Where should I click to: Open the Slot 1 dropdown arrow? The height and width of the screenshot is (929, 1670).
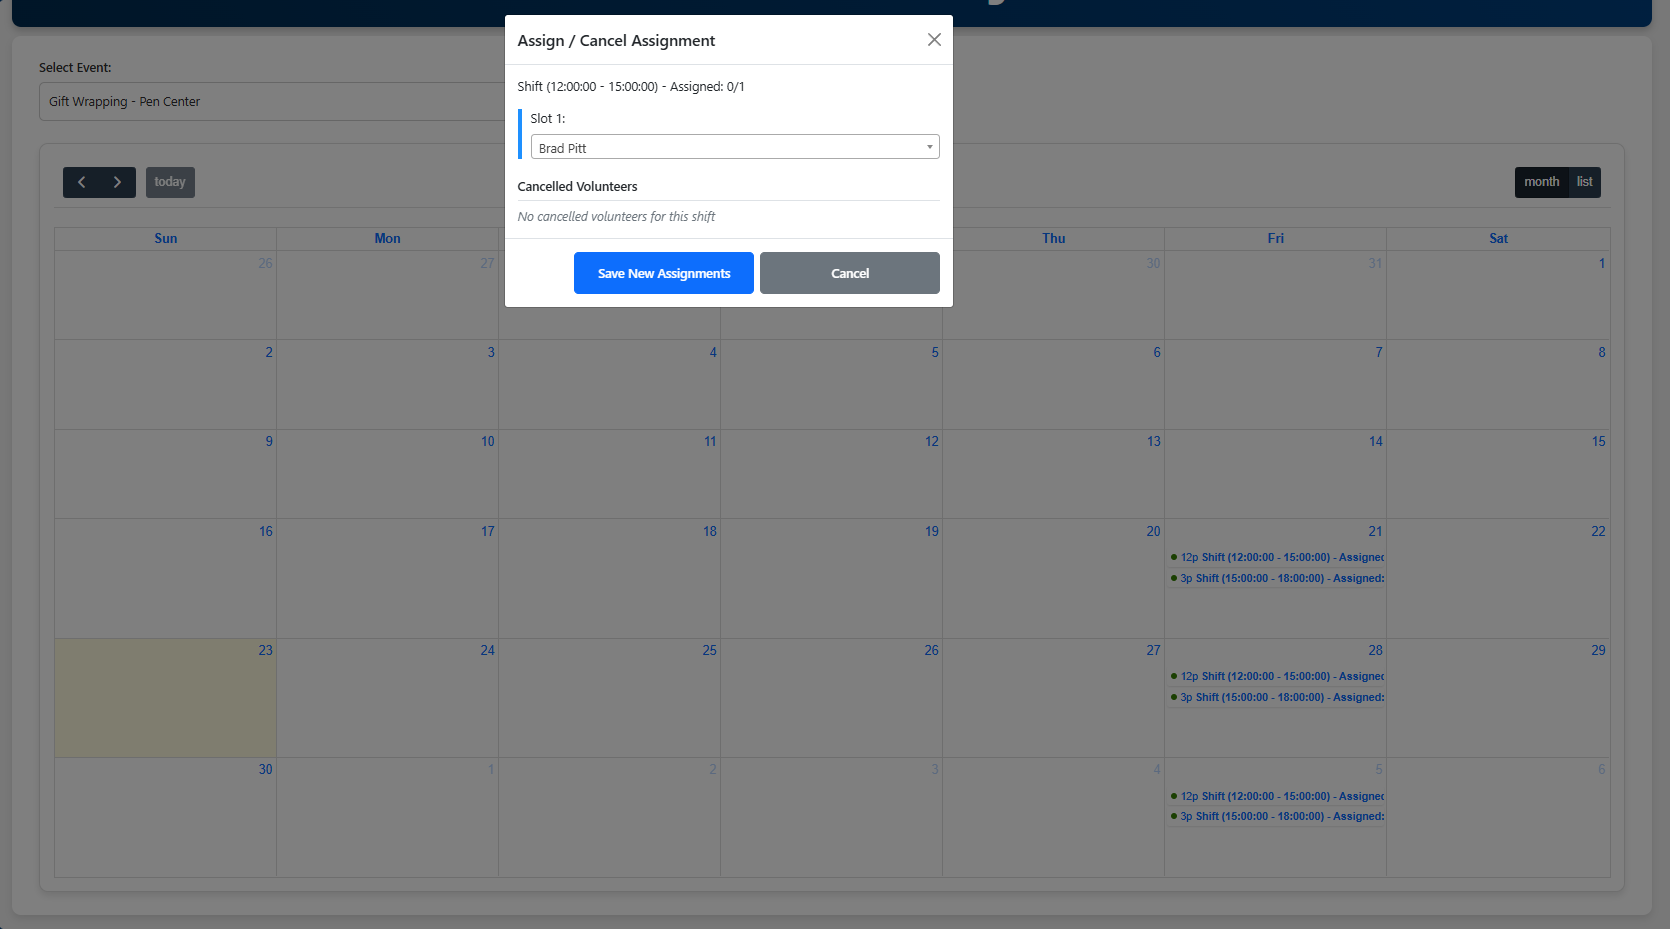pyautogui.click(x=929, y=147)
